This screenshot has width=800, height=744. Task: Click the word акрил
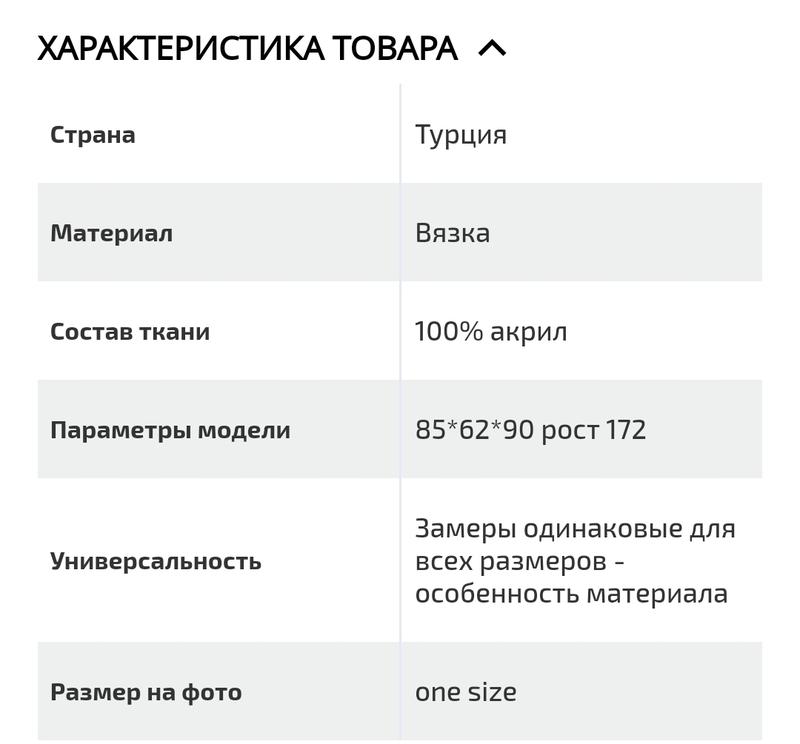pyautogui.click(x=528, y=331)
